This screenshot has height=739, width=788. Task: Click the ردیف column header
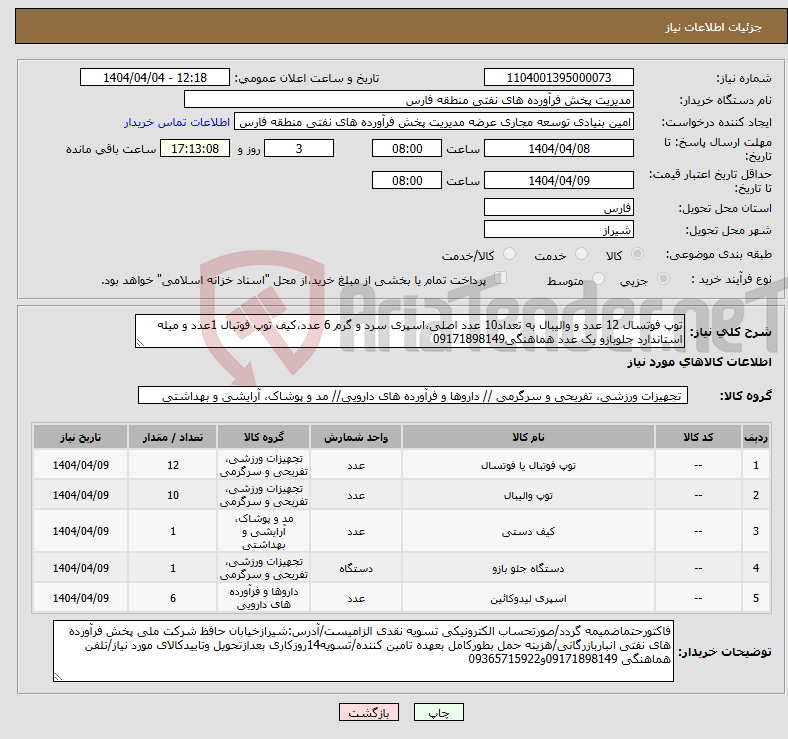click(755, 437)
